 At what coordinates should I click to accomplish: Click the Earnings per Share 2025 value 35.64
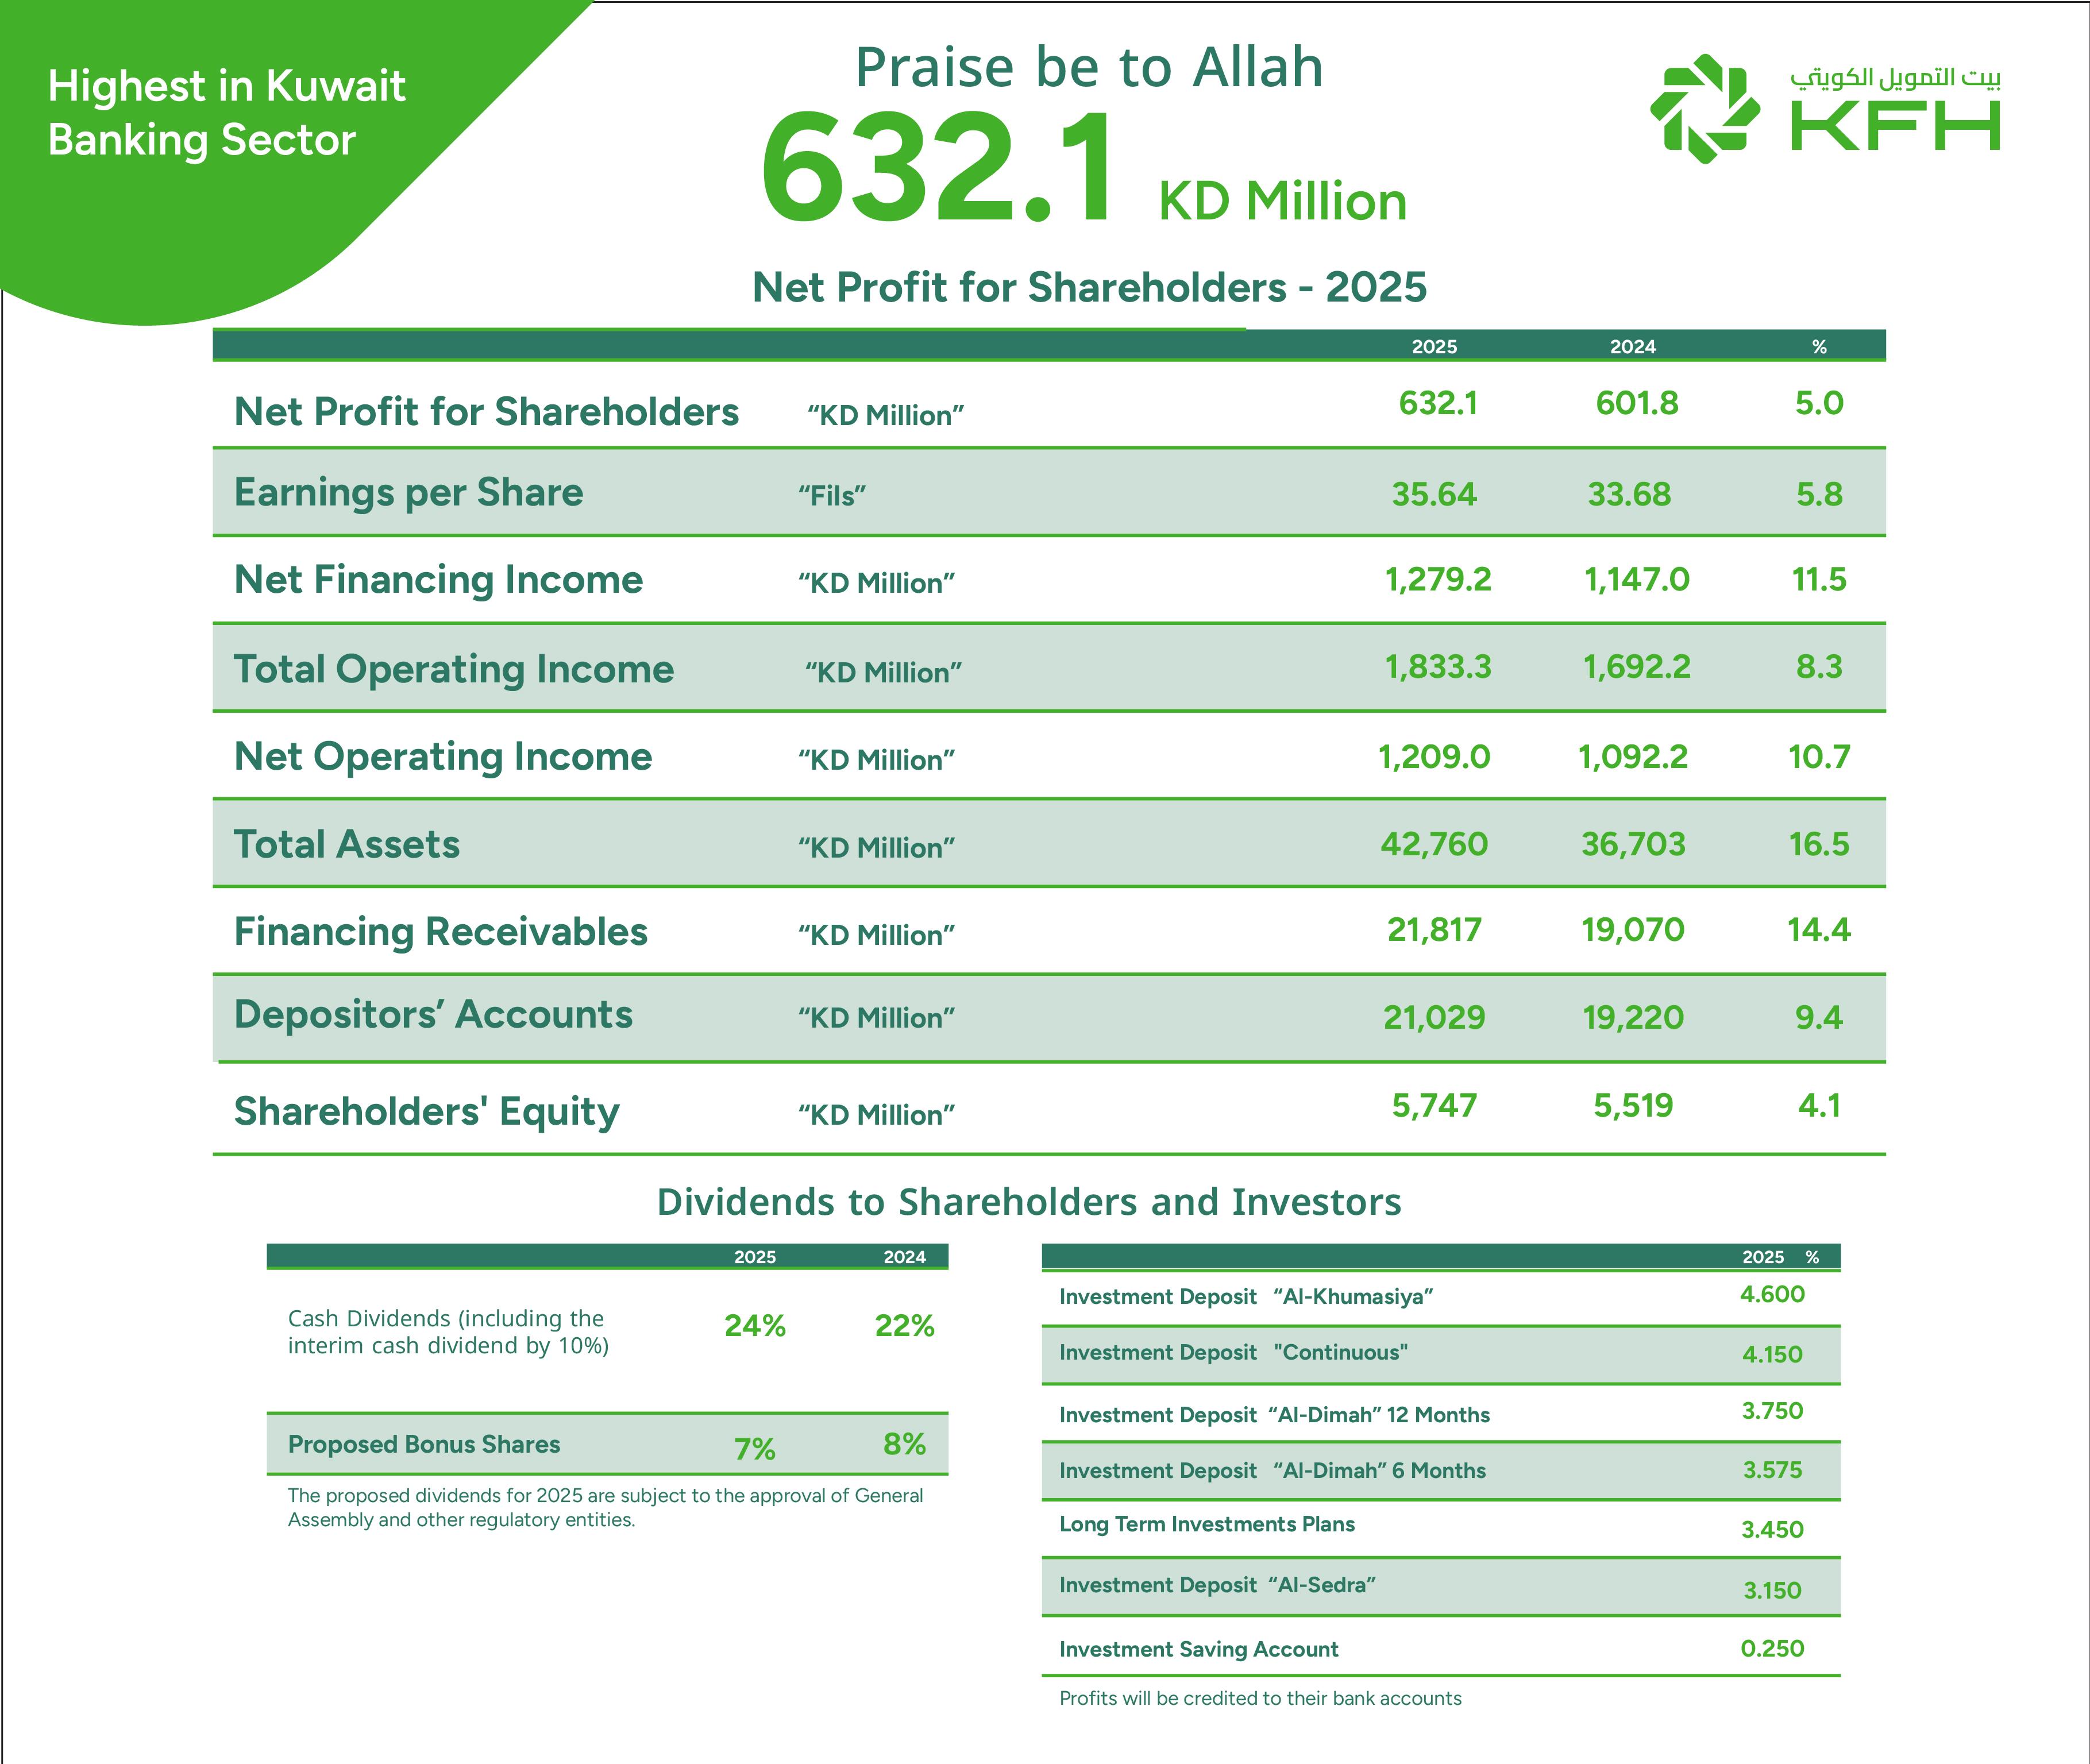(x=1433, y=494)
